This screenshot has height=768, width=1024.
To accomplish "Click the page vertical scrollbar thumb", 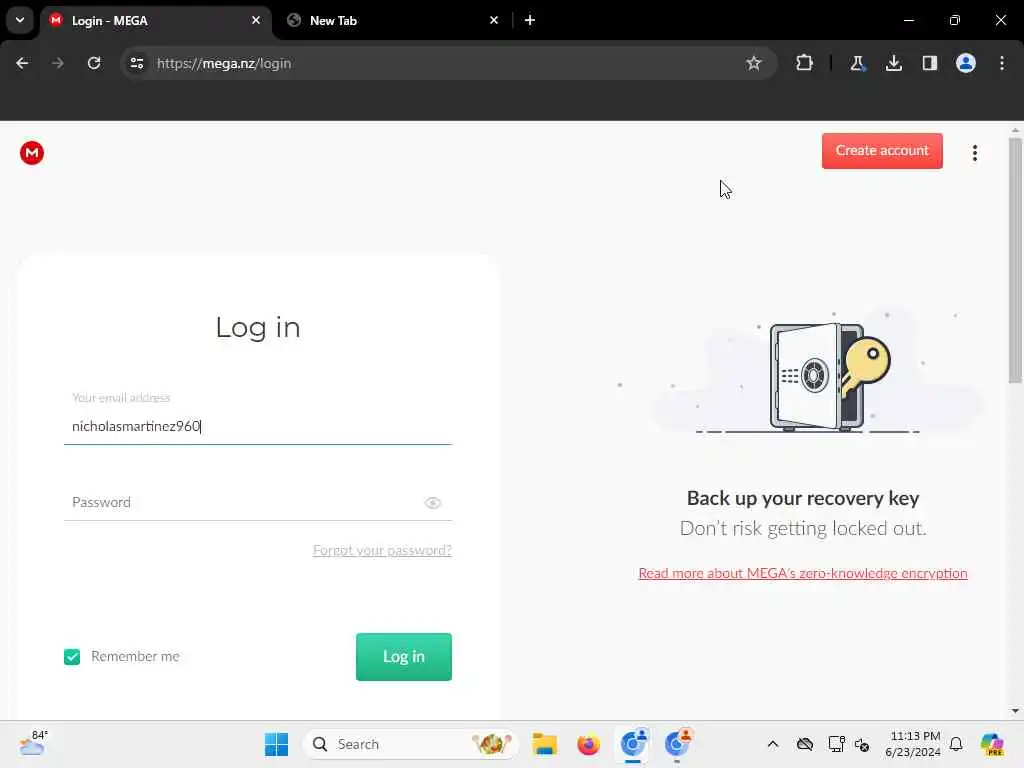I will (x=1015, y=260).
